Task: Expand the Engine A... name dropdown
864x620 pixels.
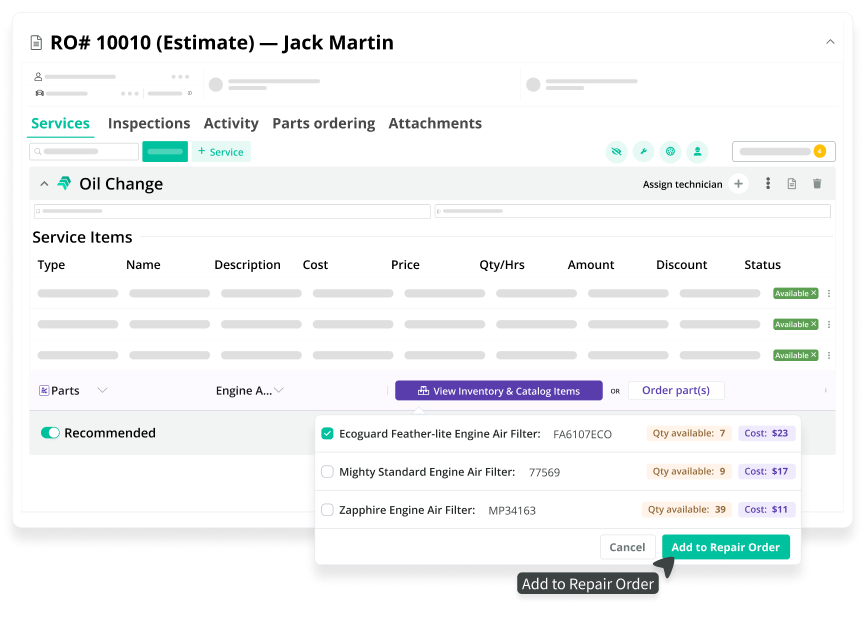Action: 279,391
